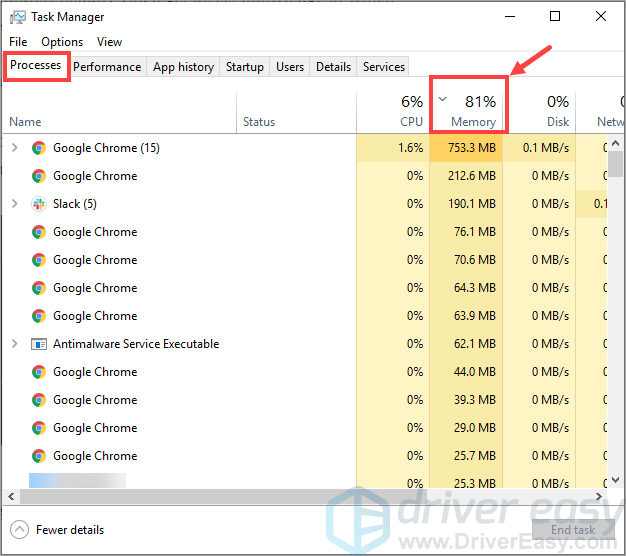Open the Options menu

pos(62,42)
